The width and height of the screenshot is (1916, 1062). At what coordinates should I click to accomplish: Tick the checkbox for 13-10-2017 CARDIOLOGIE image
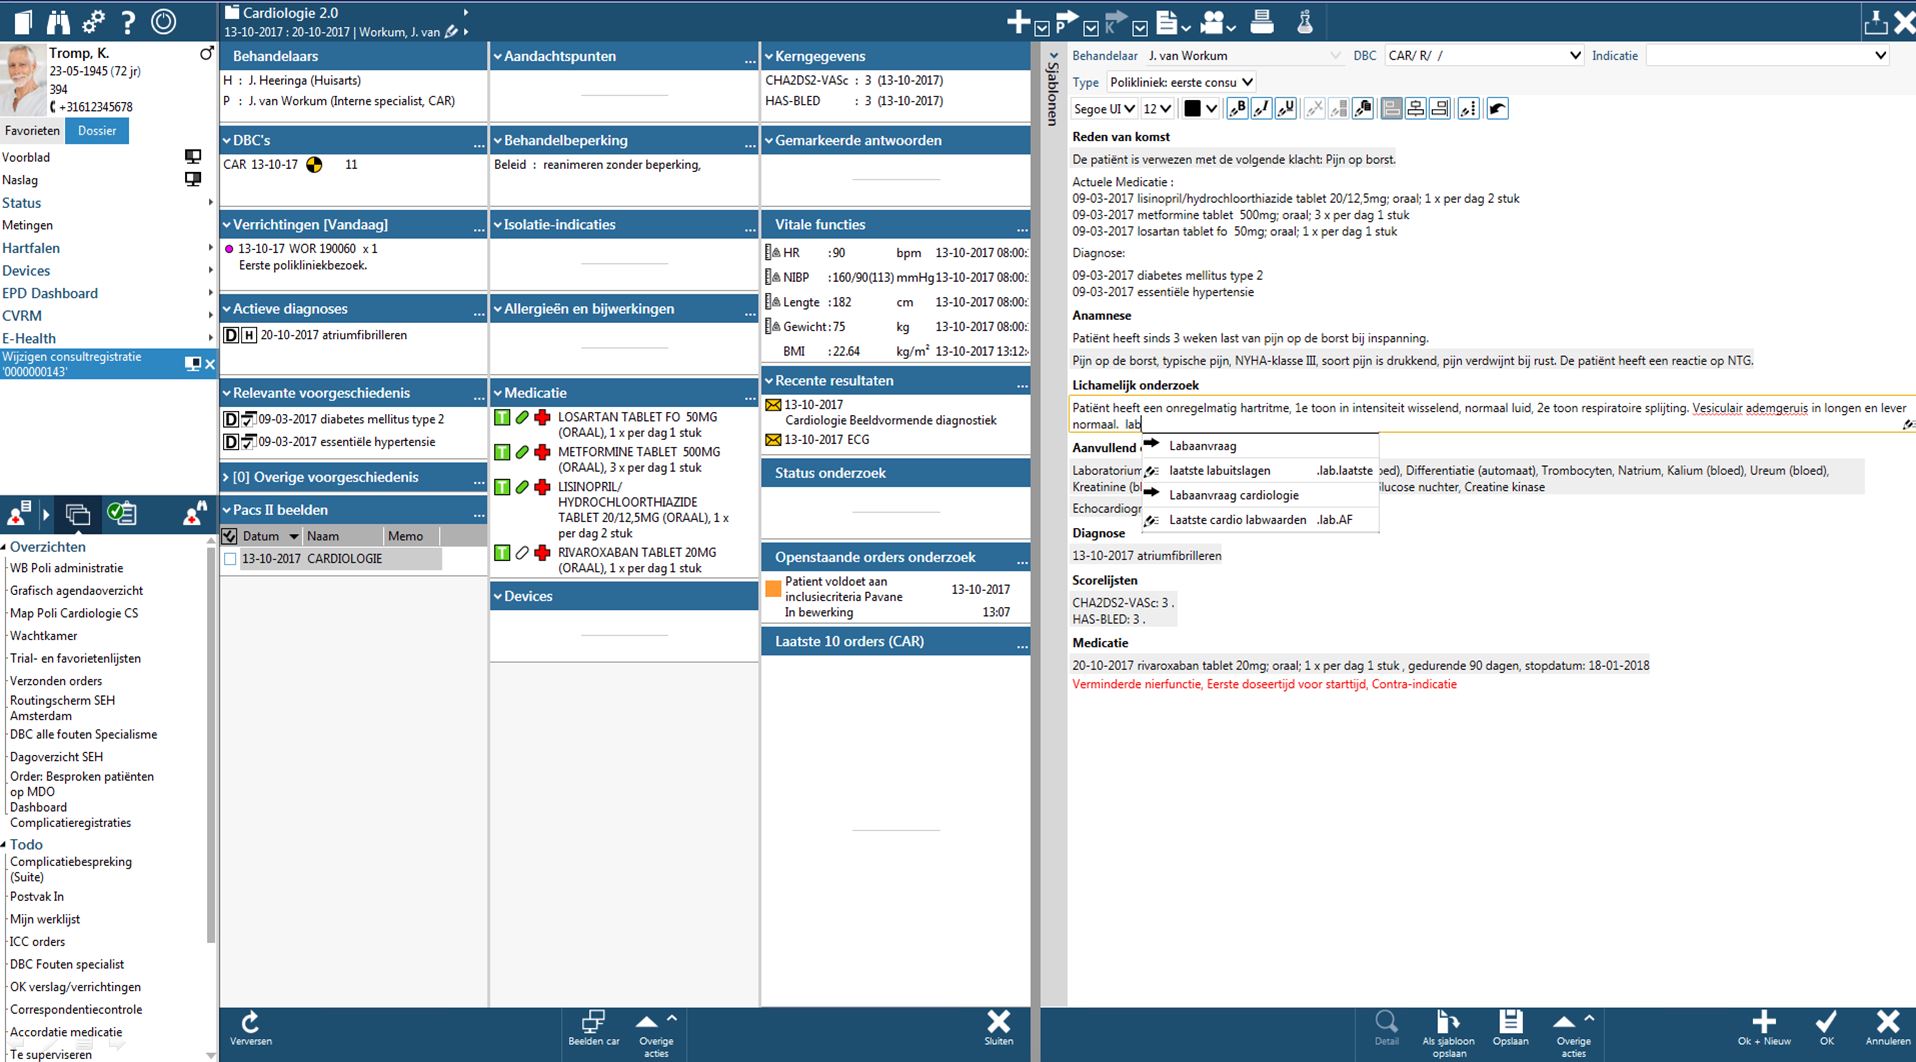[x=230, y=559]
